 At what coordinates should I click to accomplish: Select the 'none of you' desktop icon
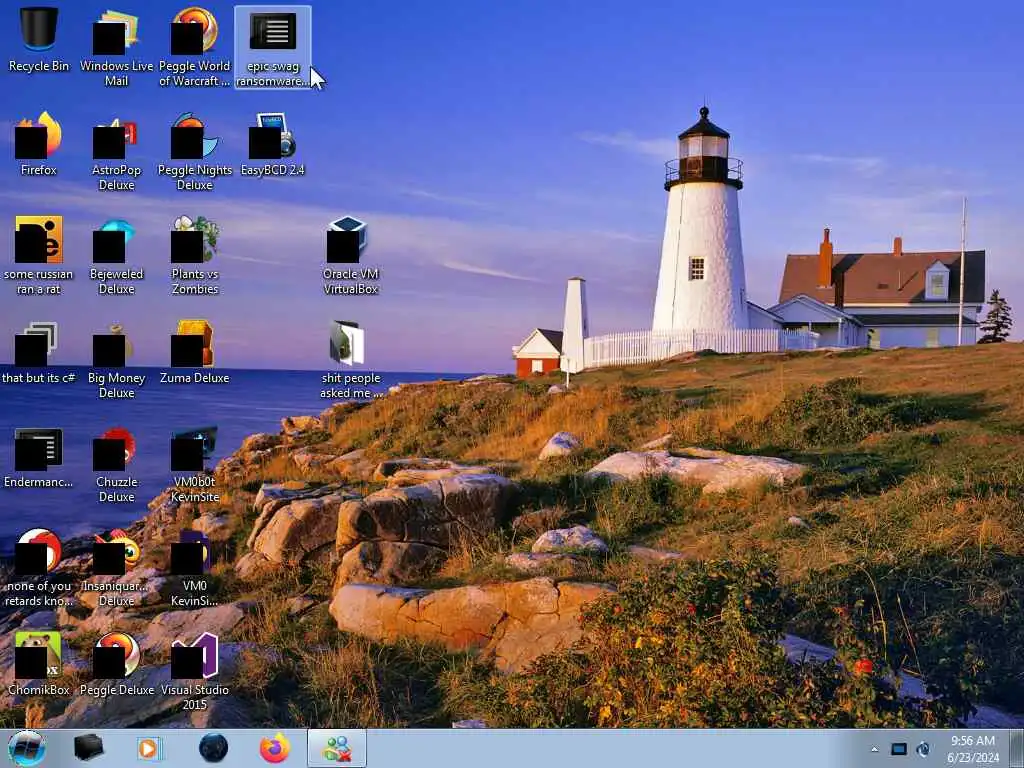point(39,568)
